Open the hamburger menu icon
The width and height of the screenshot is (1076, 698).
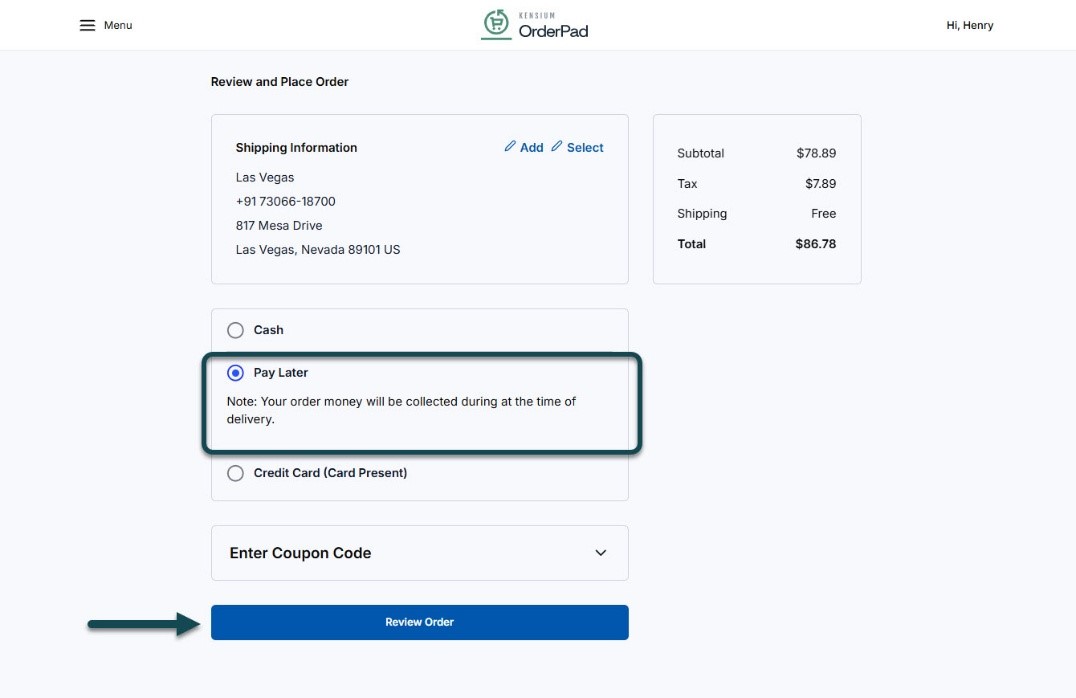coord(87,25)
